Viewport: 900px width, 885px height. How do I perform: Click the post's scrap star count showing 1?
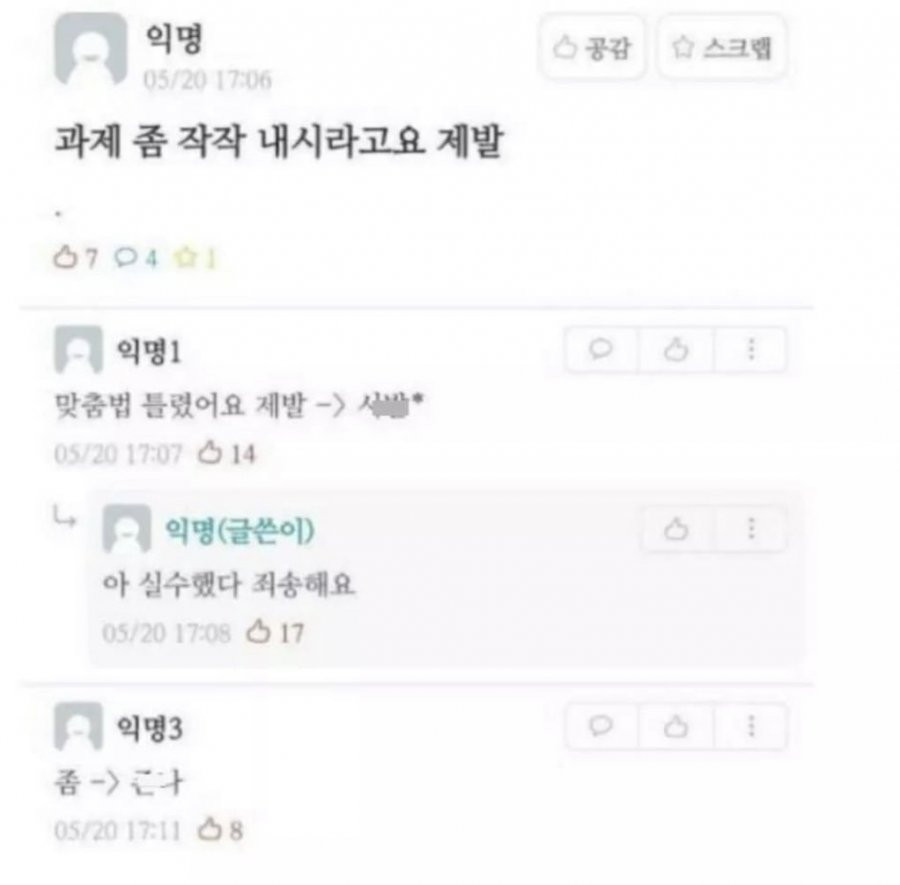click(195, 258)
